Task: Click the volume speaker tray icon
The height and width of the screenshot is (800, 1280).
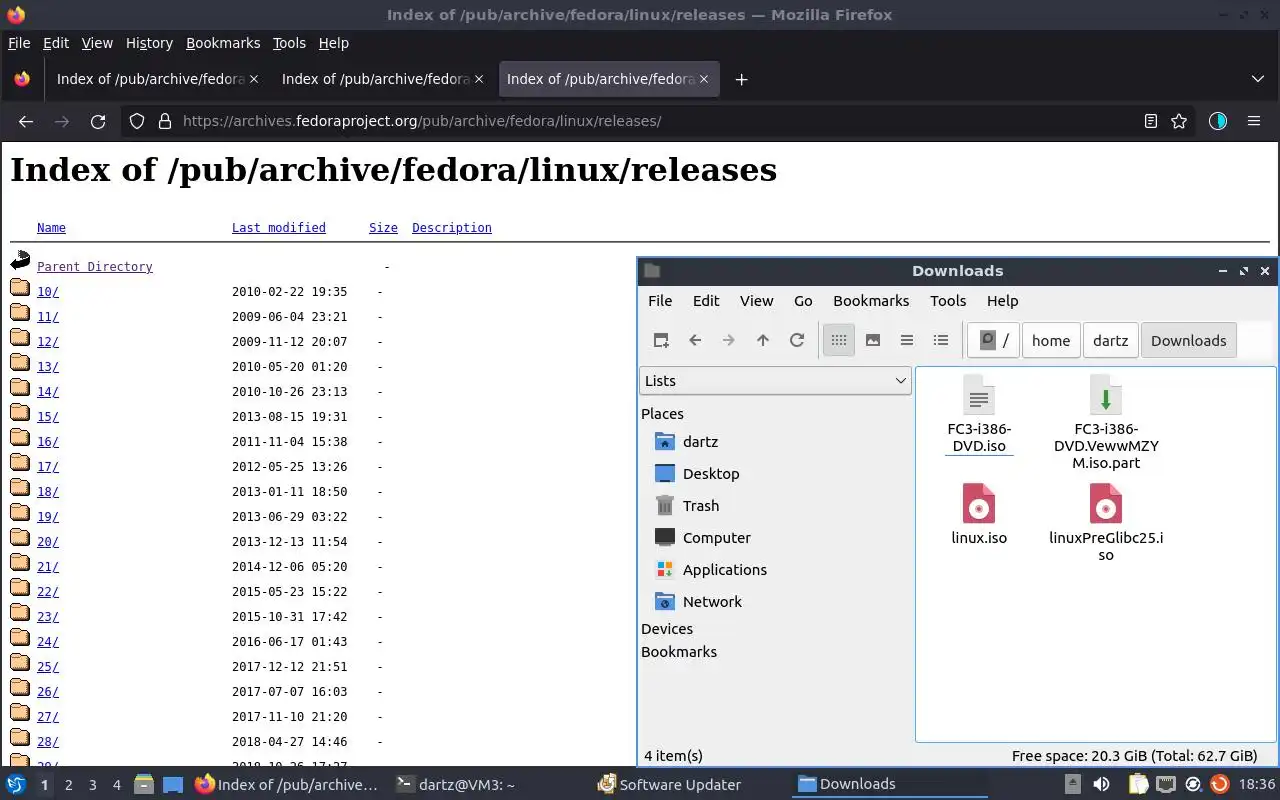Action: coord(1101,785)
